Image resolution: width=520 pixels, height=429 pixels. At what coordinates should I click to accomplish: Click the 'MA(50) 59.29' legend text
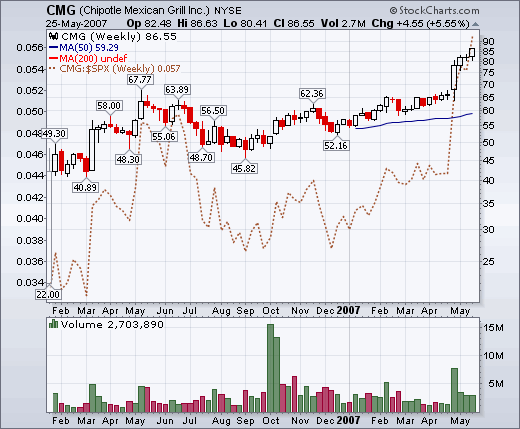click(x=89, y=48)
